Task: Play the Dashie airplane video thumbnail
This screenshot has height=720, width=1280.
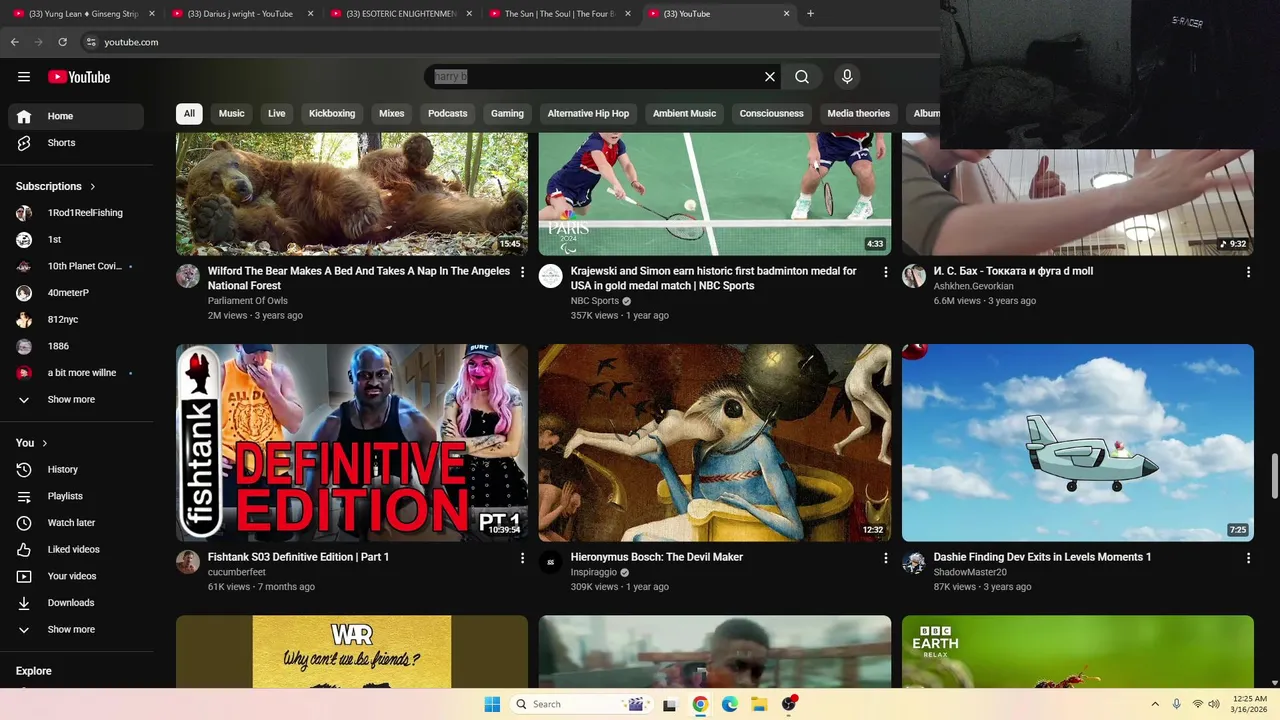Action: (x=1078, y=443)
